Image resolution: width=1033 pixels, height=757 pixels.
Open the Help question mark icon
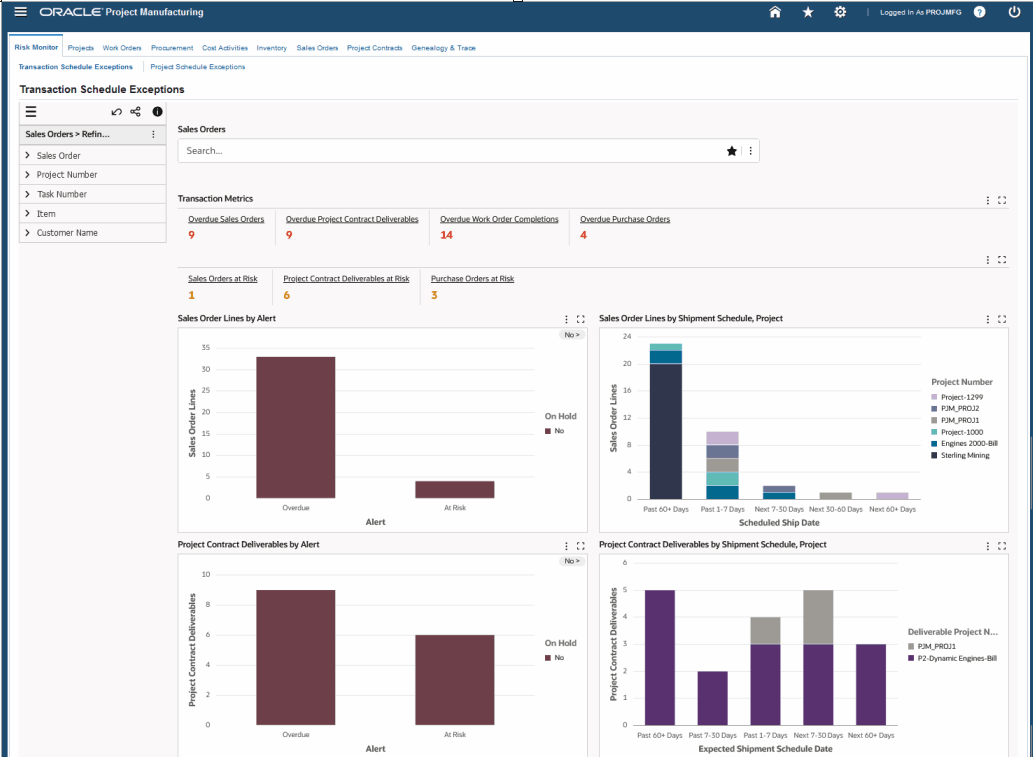point(980,12)
